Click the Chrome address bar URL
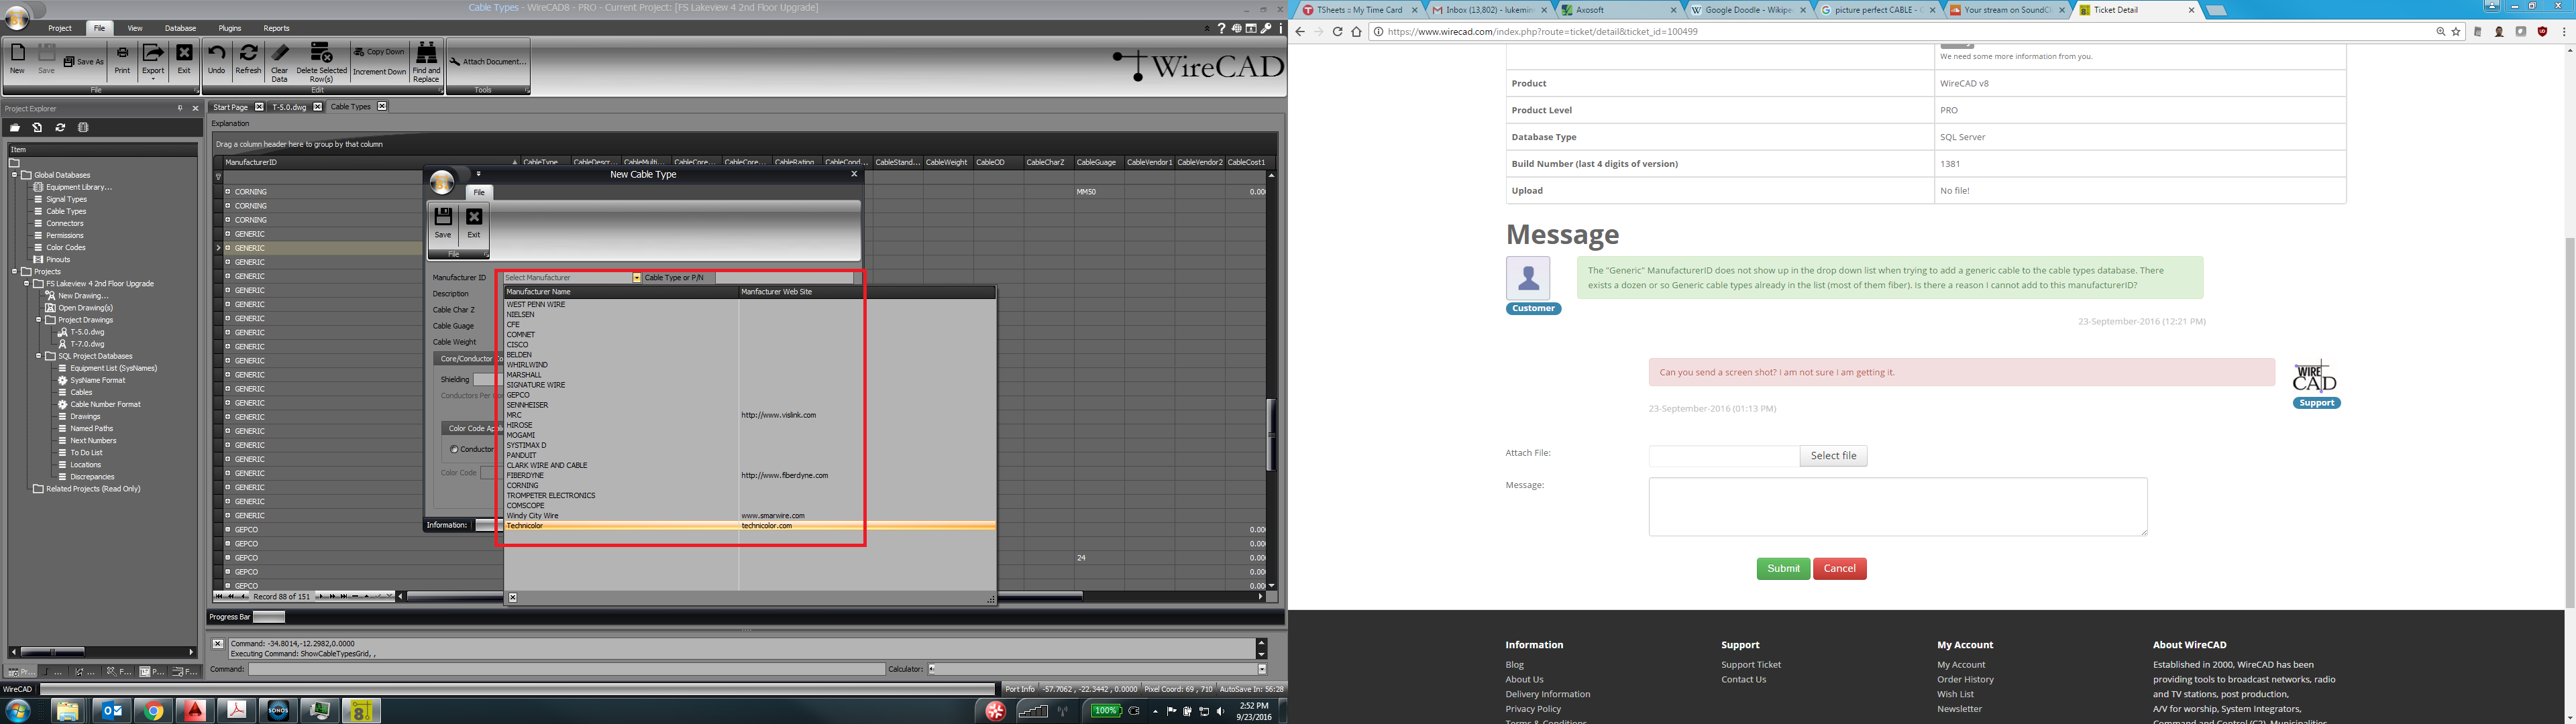 click(x=1543, y=32)
